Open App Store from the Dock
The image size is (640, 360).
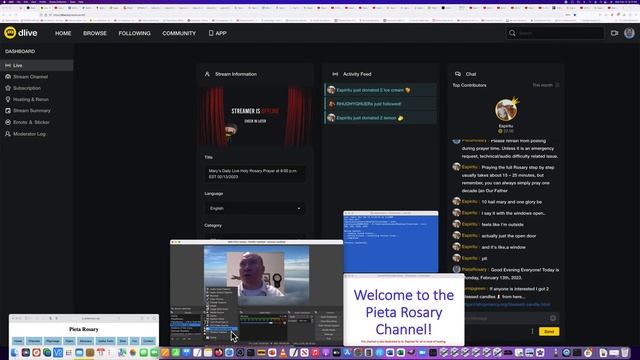tap(347, 353)
